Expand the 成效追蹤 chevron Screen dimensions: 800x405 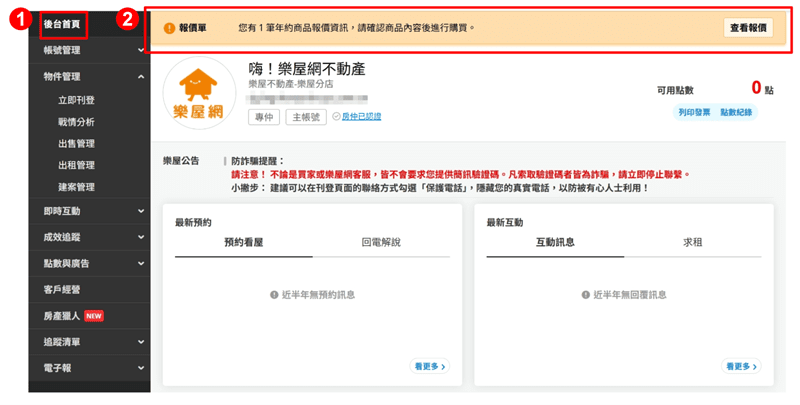[x=141, y=237]
